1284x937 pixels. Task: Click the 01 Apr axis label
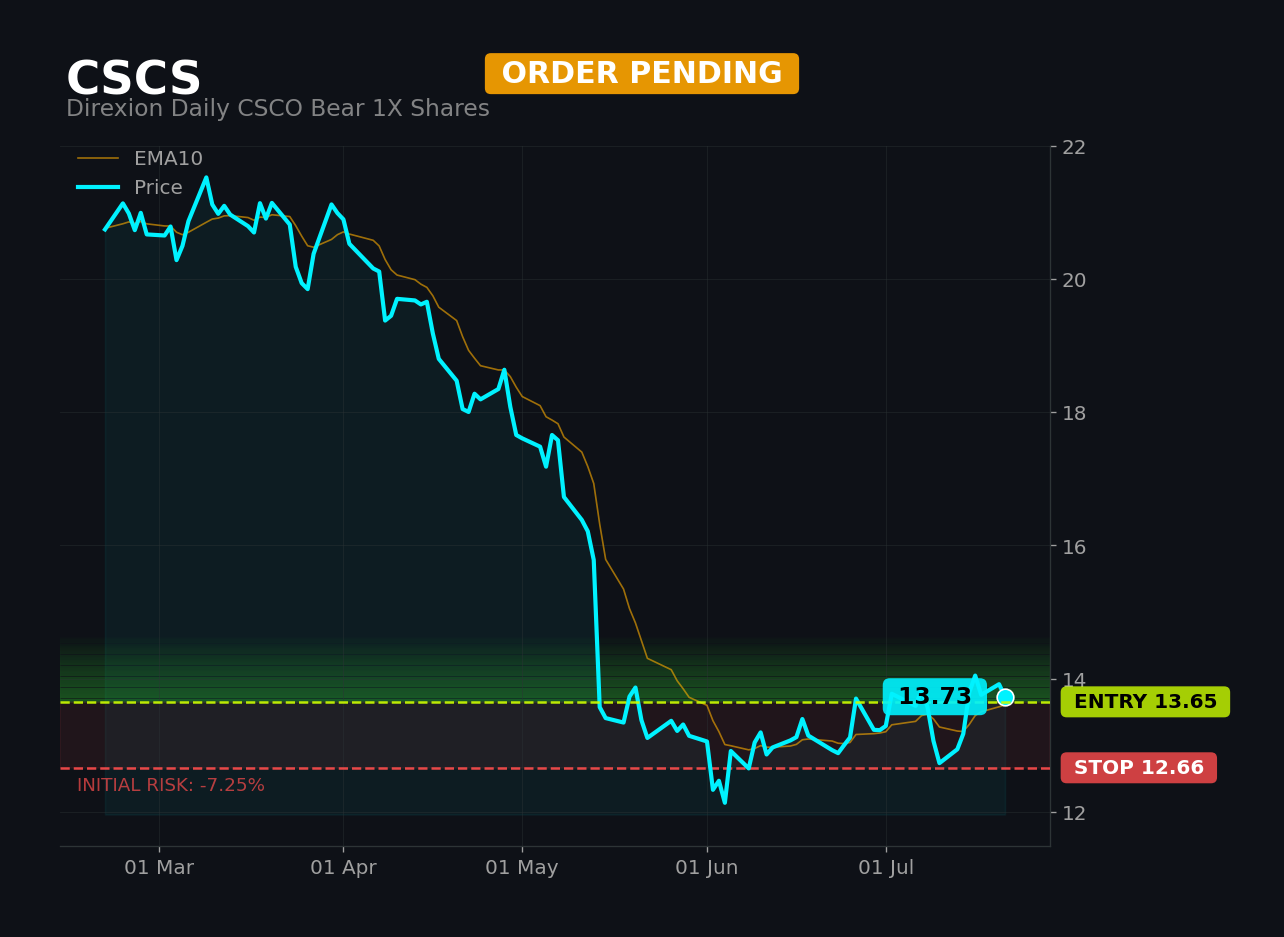pos(343,868)
